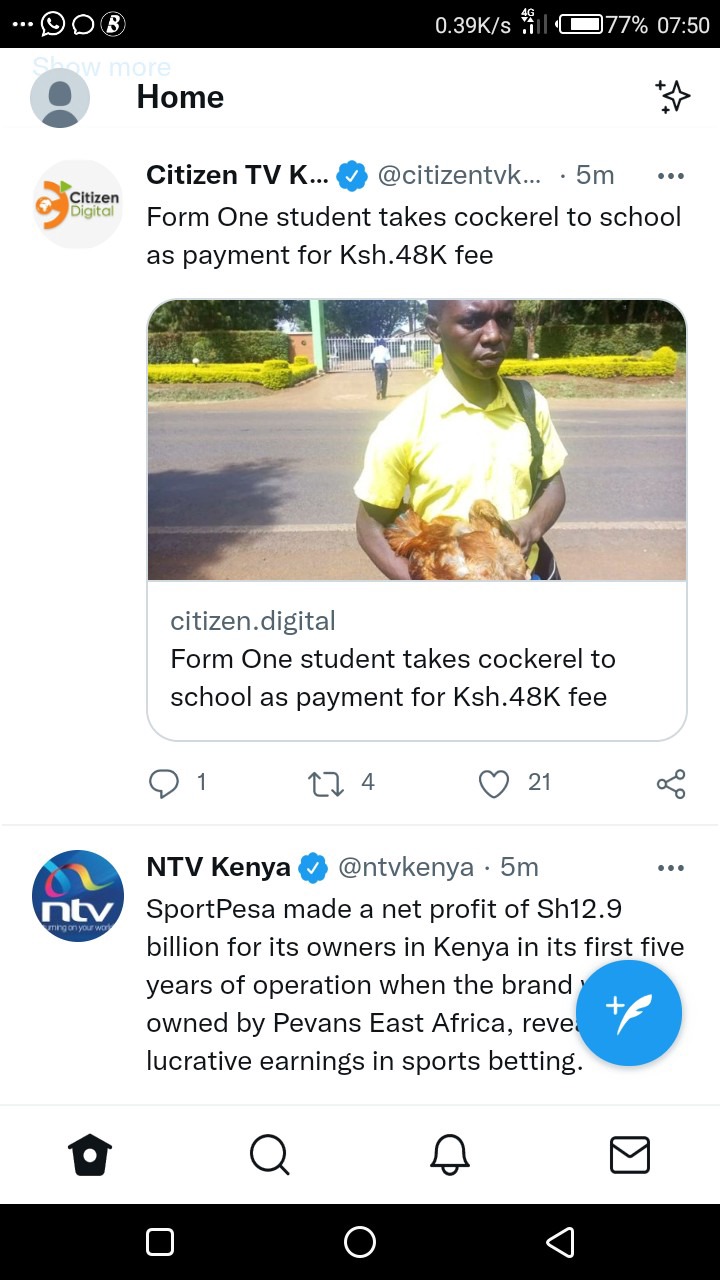Open NTV Kenya profile picture
Viewport: 720px width, 1280px height.
click(78, 896)
